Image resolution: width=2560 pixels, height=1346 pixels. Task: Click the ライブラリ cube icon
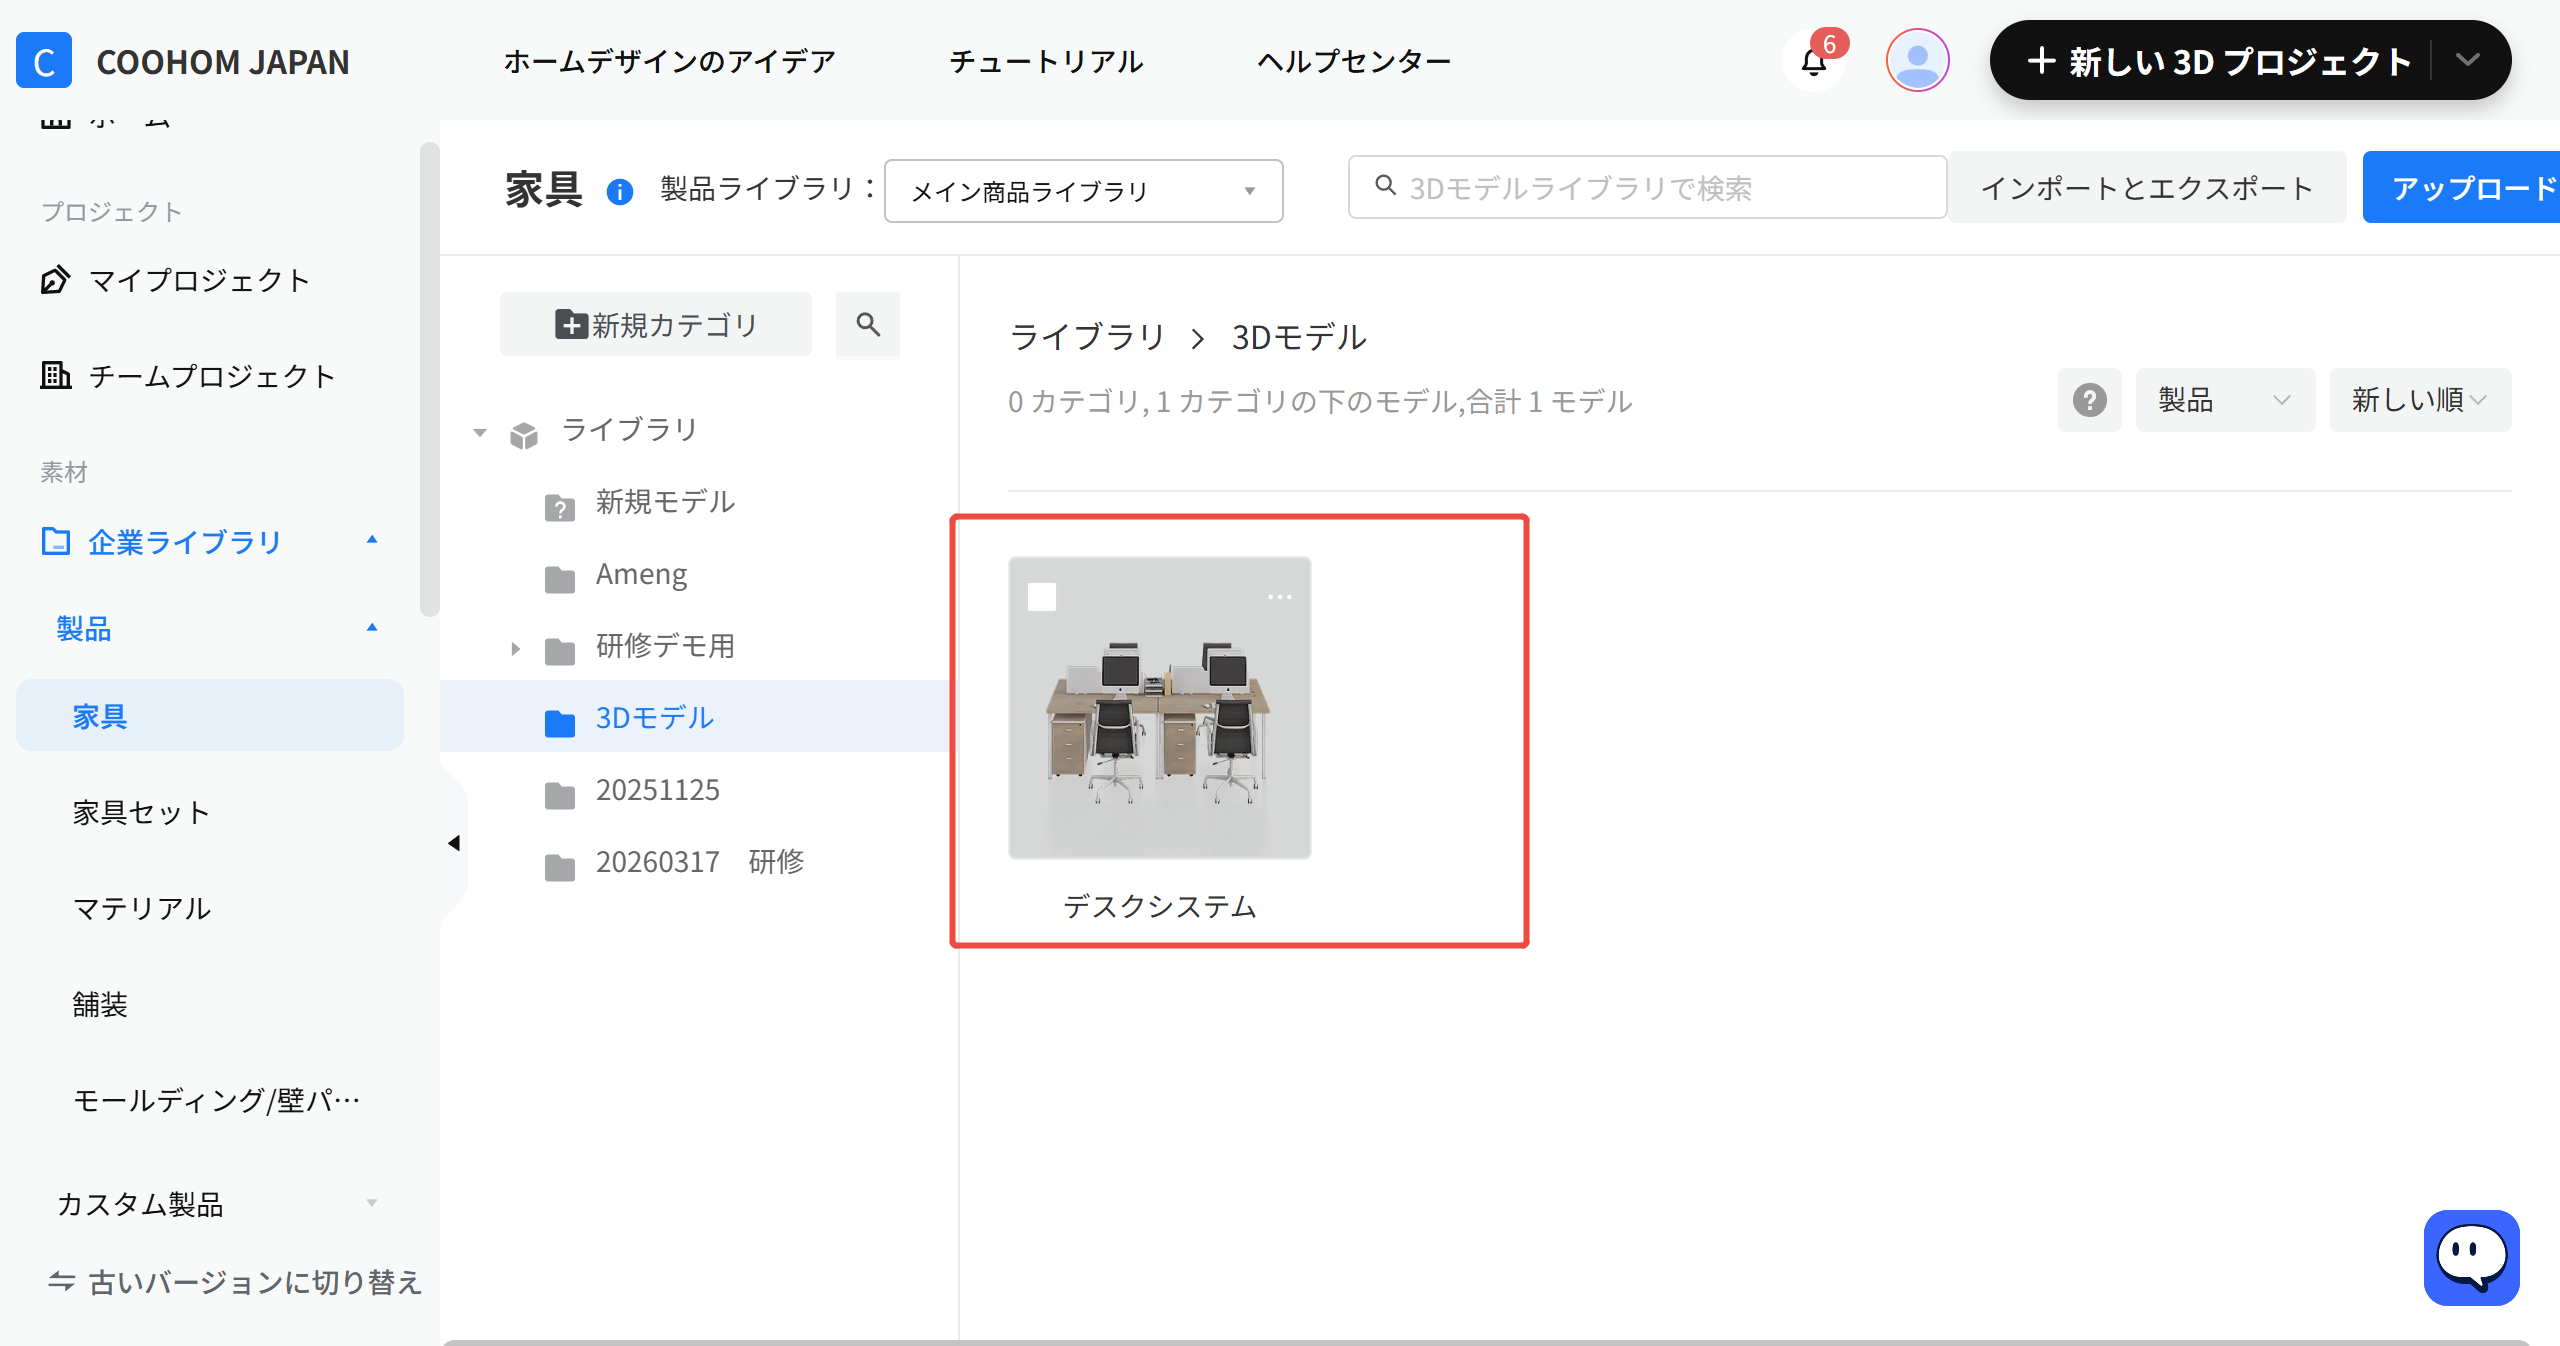coord(524,435)
